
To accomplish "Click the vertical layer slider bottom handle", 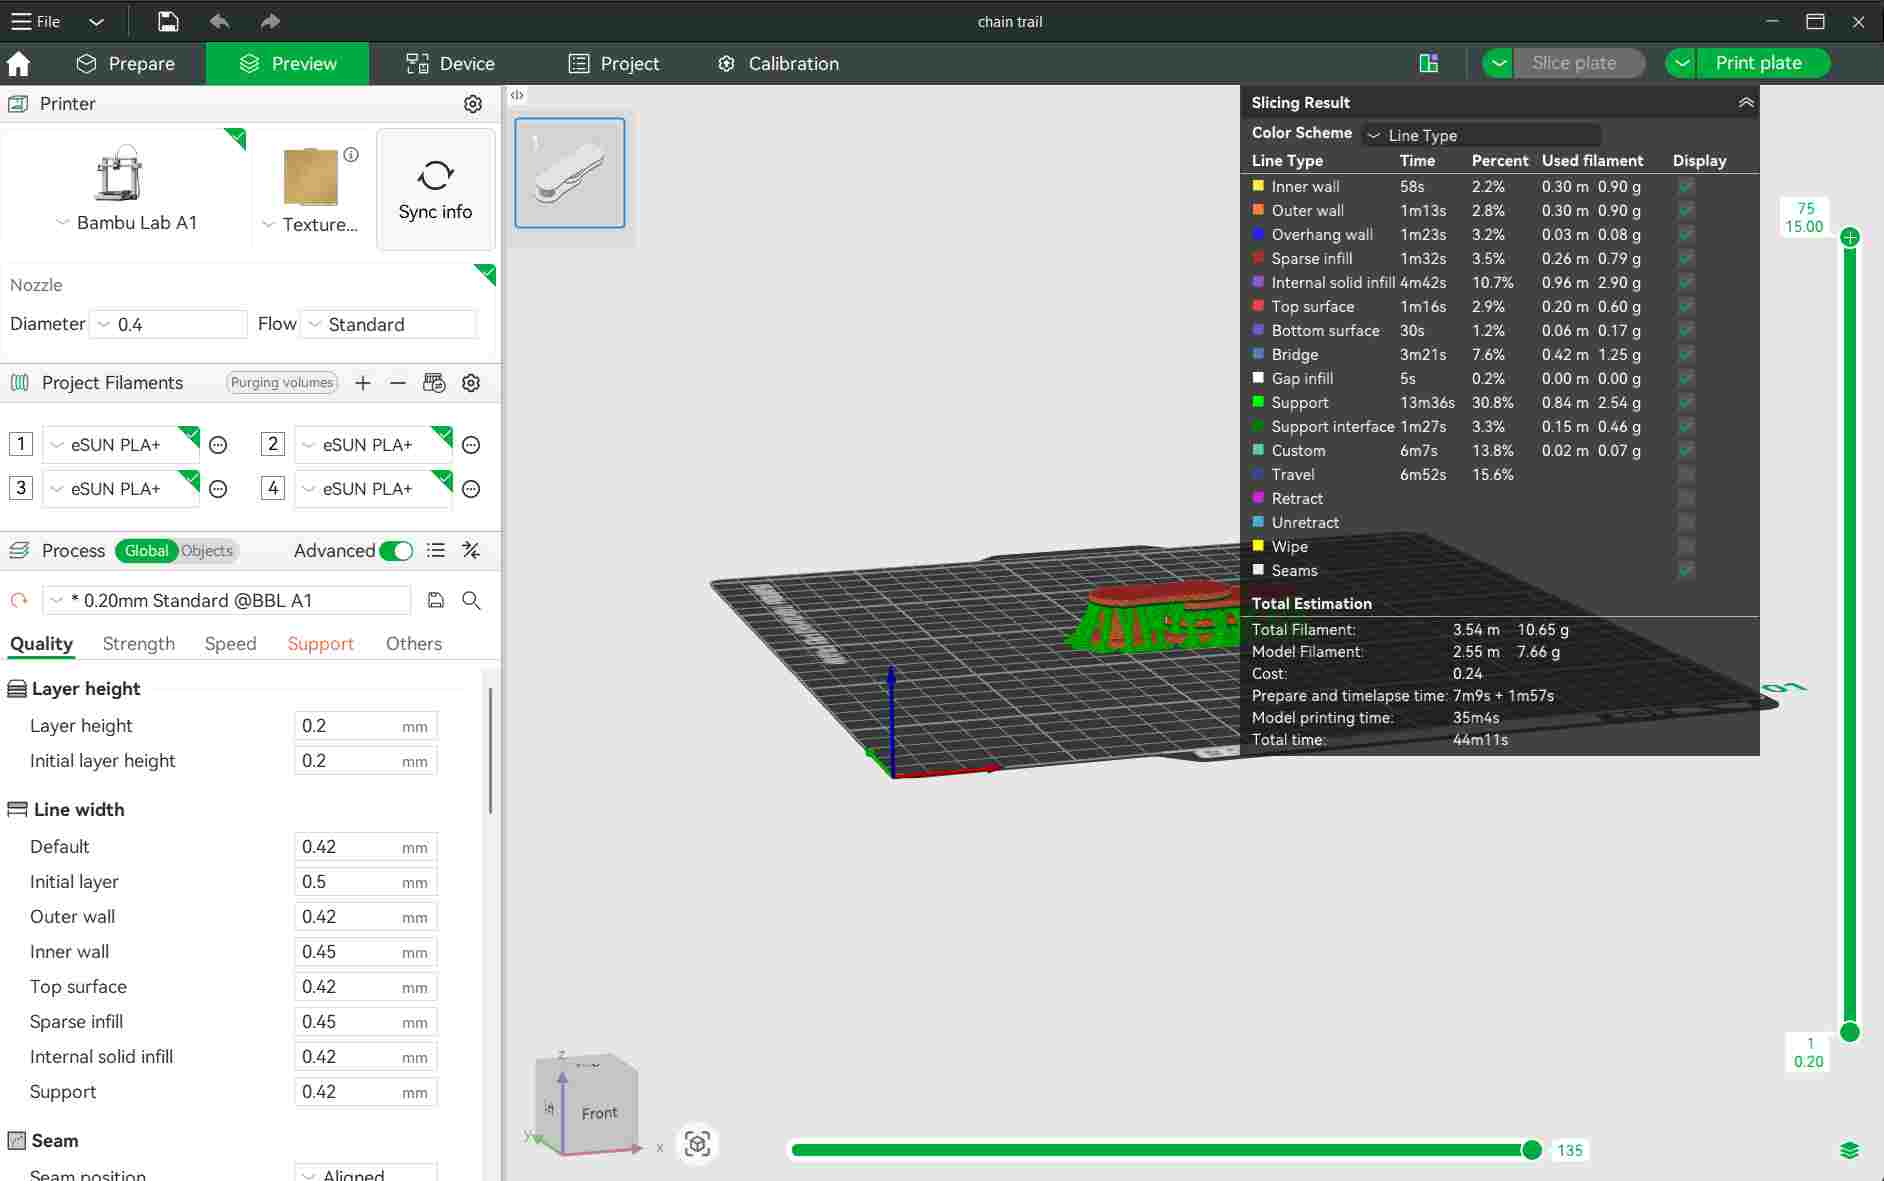I will [x=1850, y=1033].
